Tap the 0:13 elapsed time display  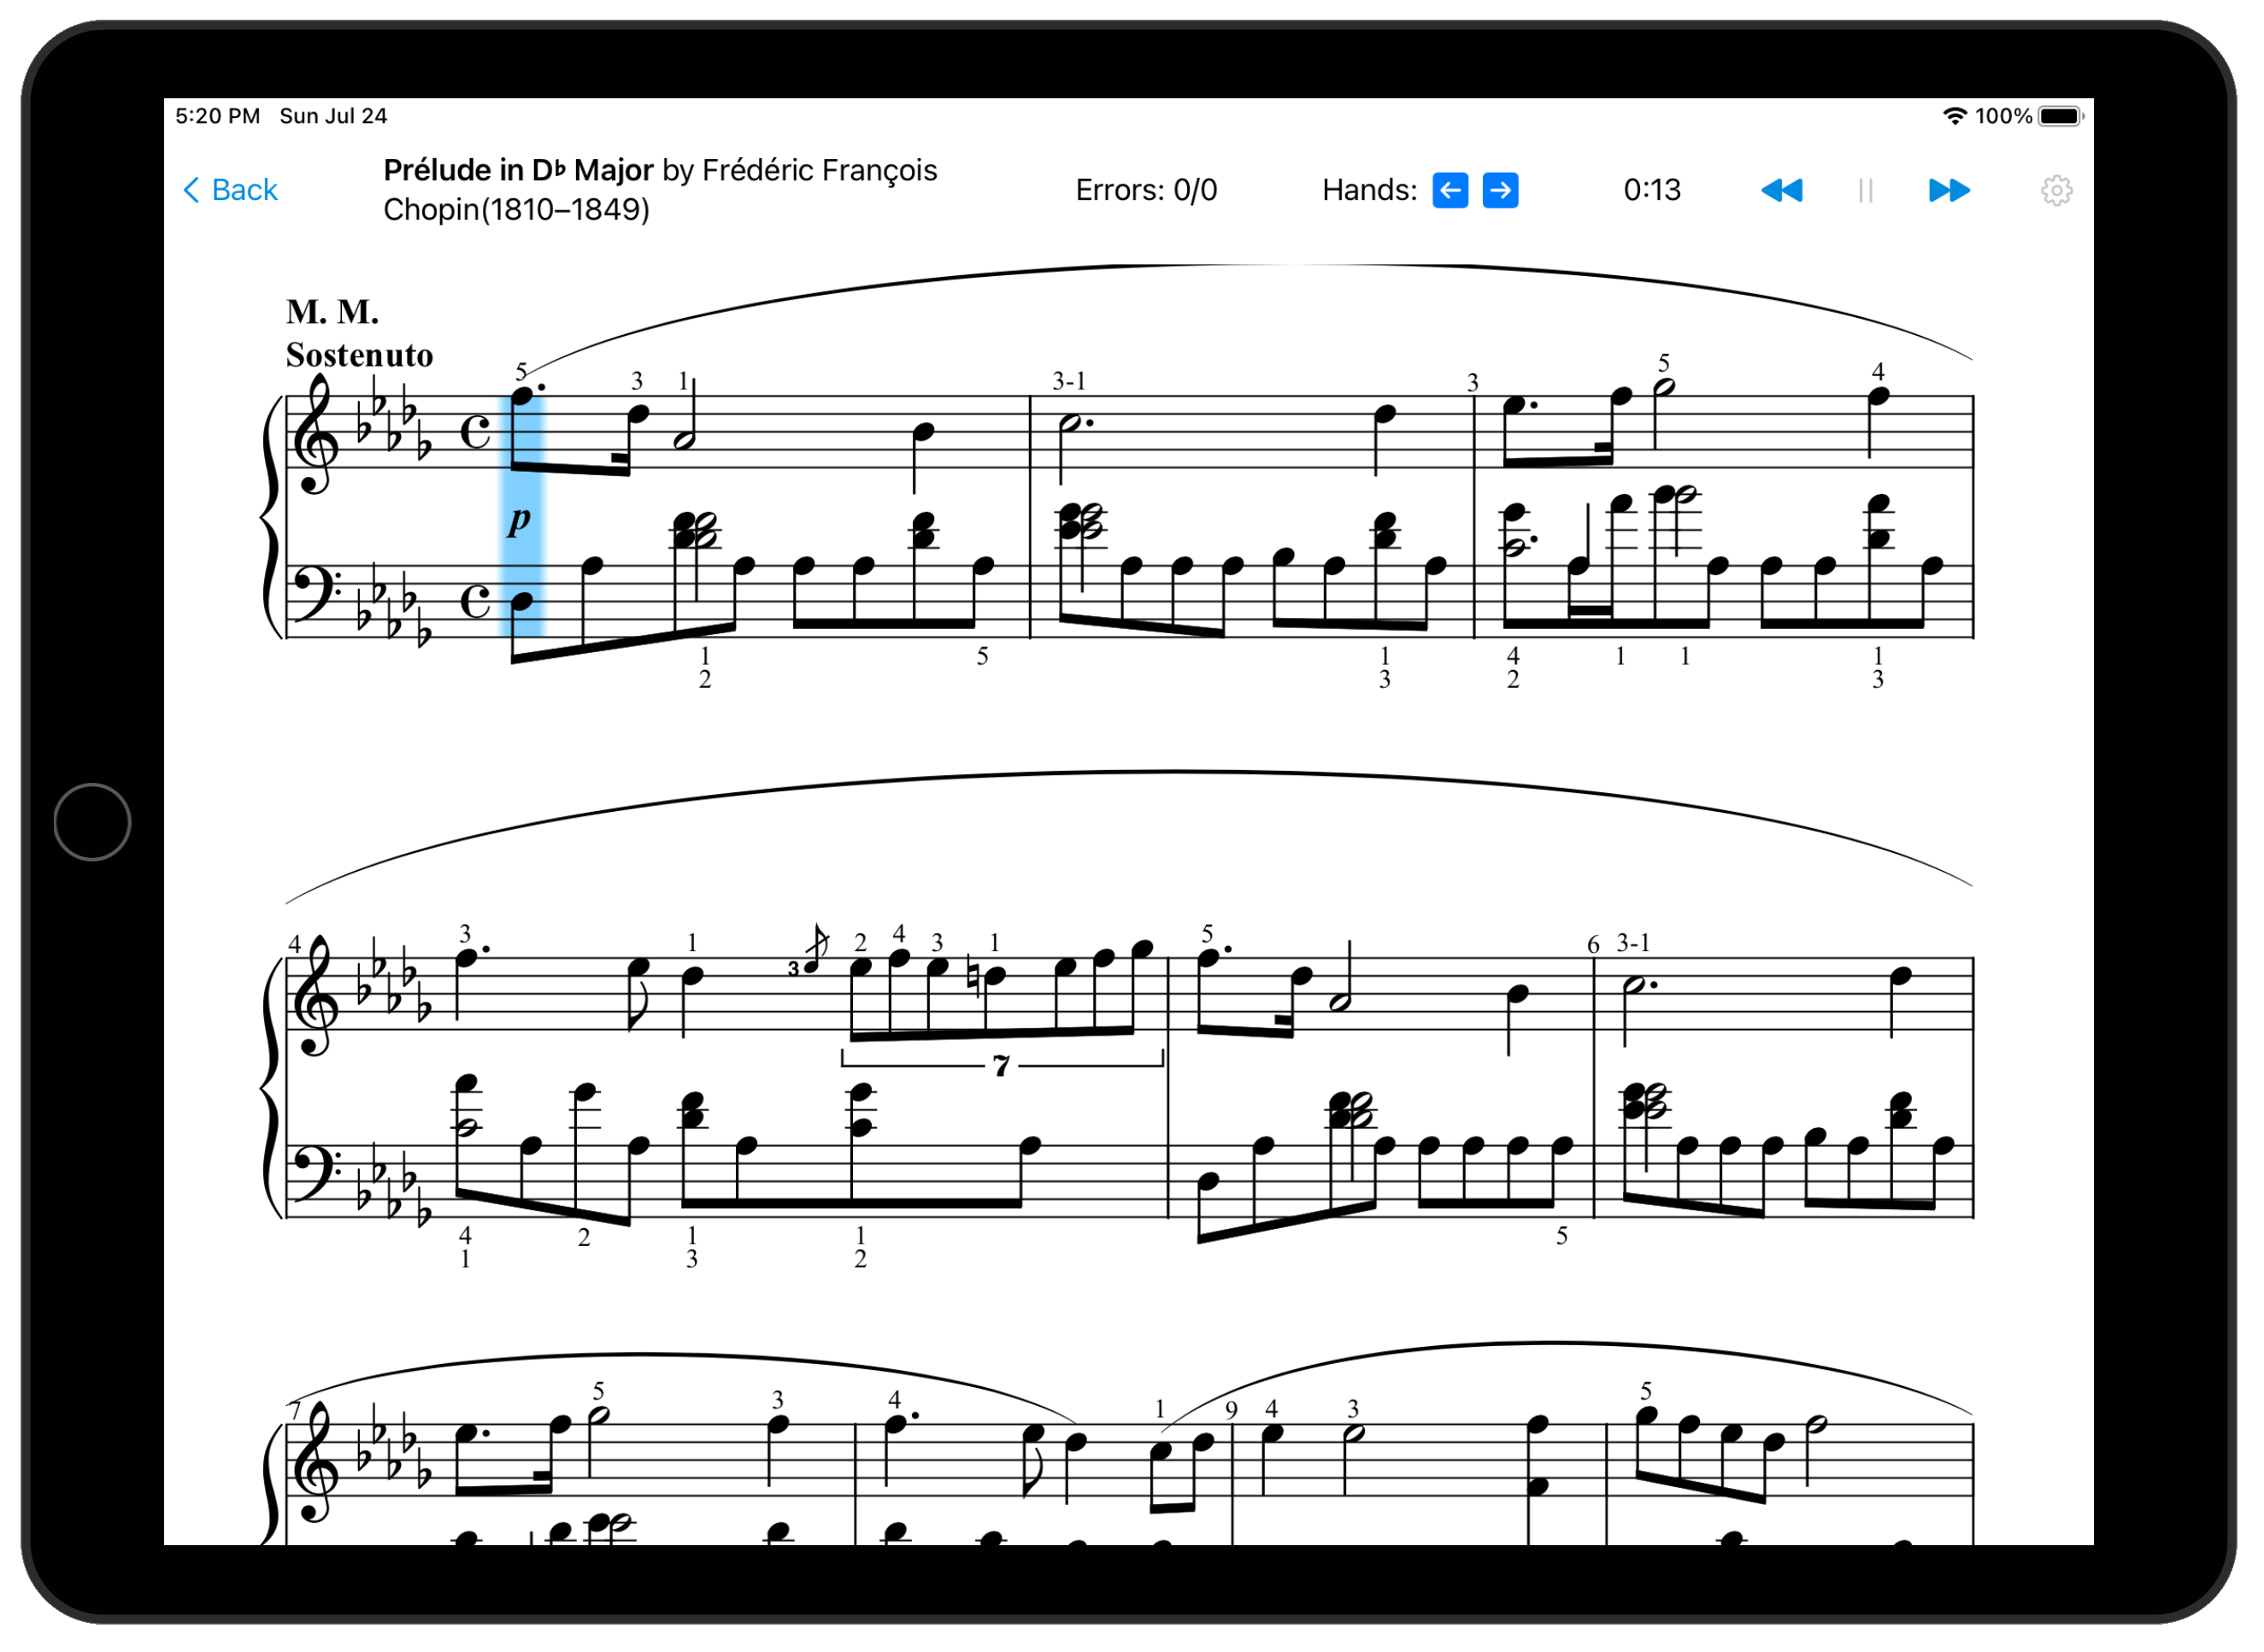pyautogui.click(x=1654, y=191)
